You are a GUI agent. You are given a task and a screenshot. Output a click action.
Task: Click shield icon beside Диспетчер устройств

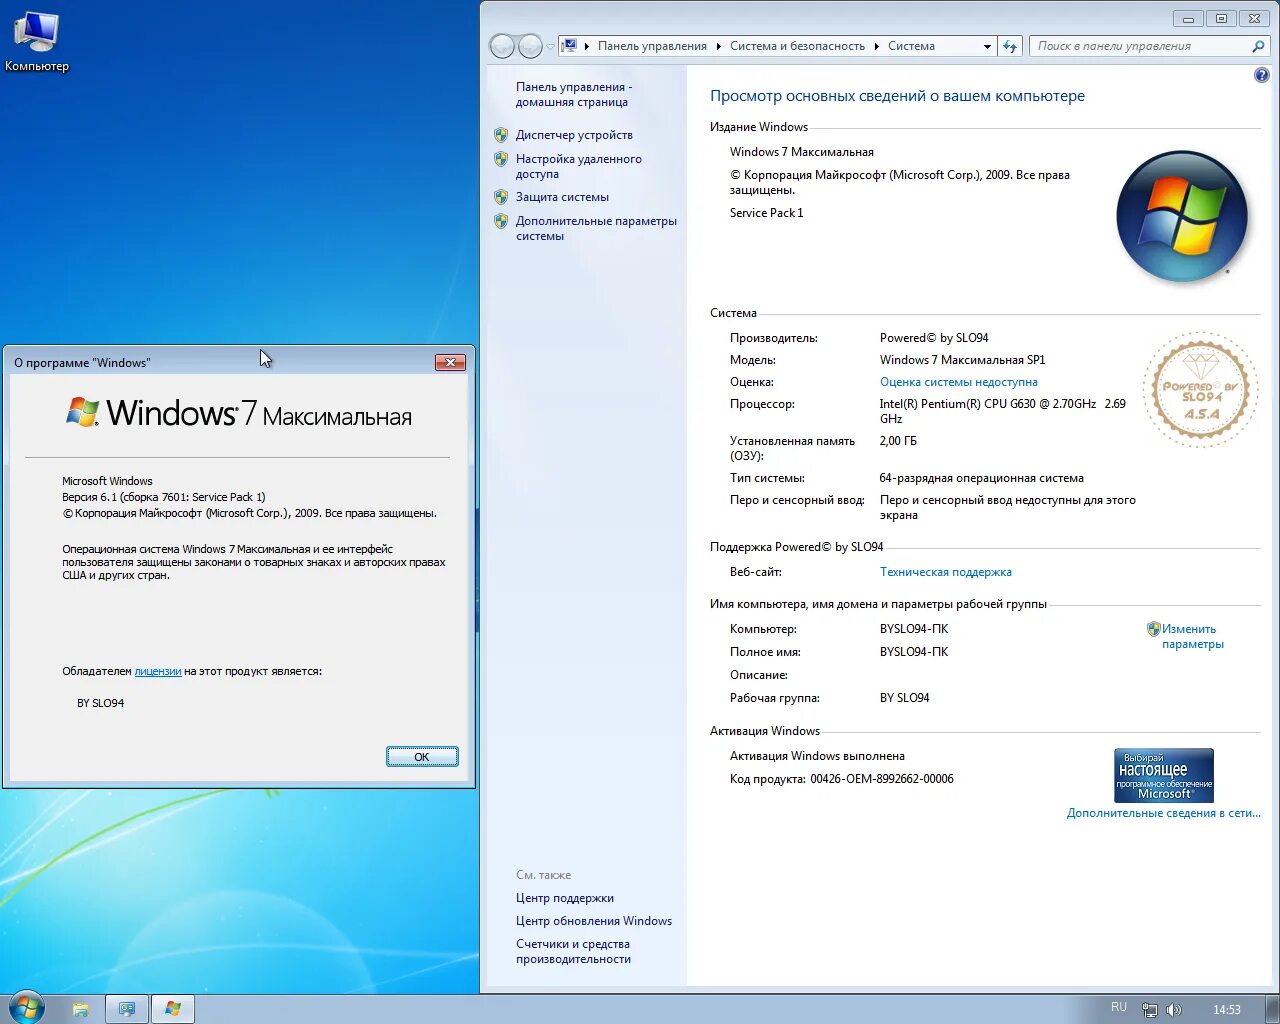pyautogui.click(x=501, y=135)
